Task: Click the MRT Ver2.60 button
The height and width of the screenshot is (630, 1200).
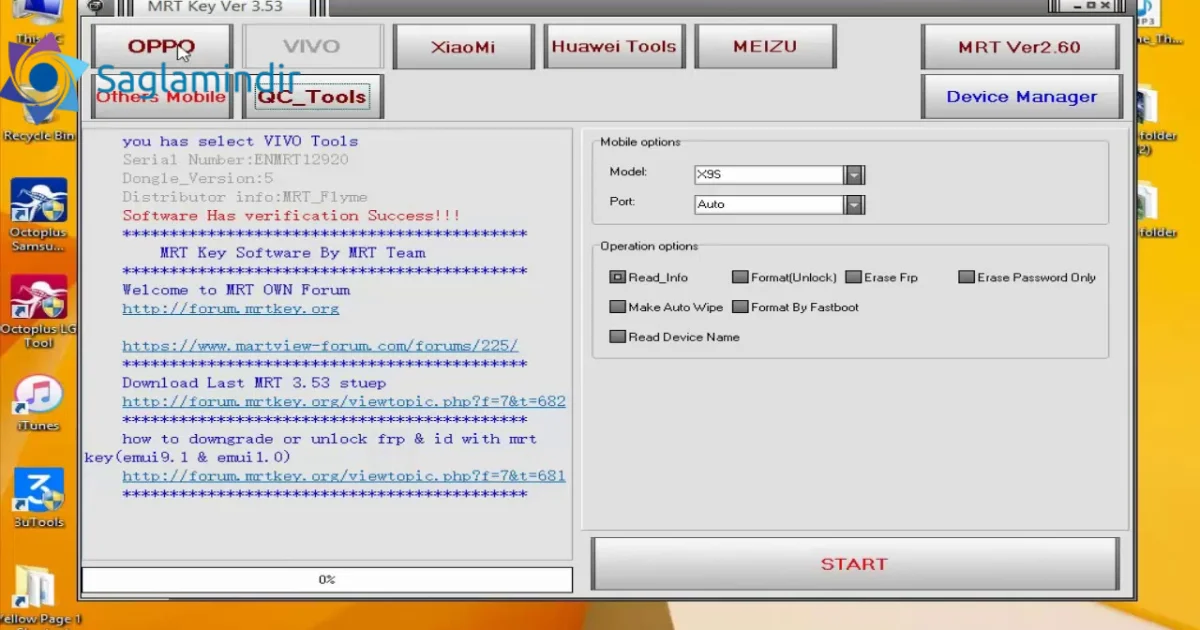Action: (1020, 47)
